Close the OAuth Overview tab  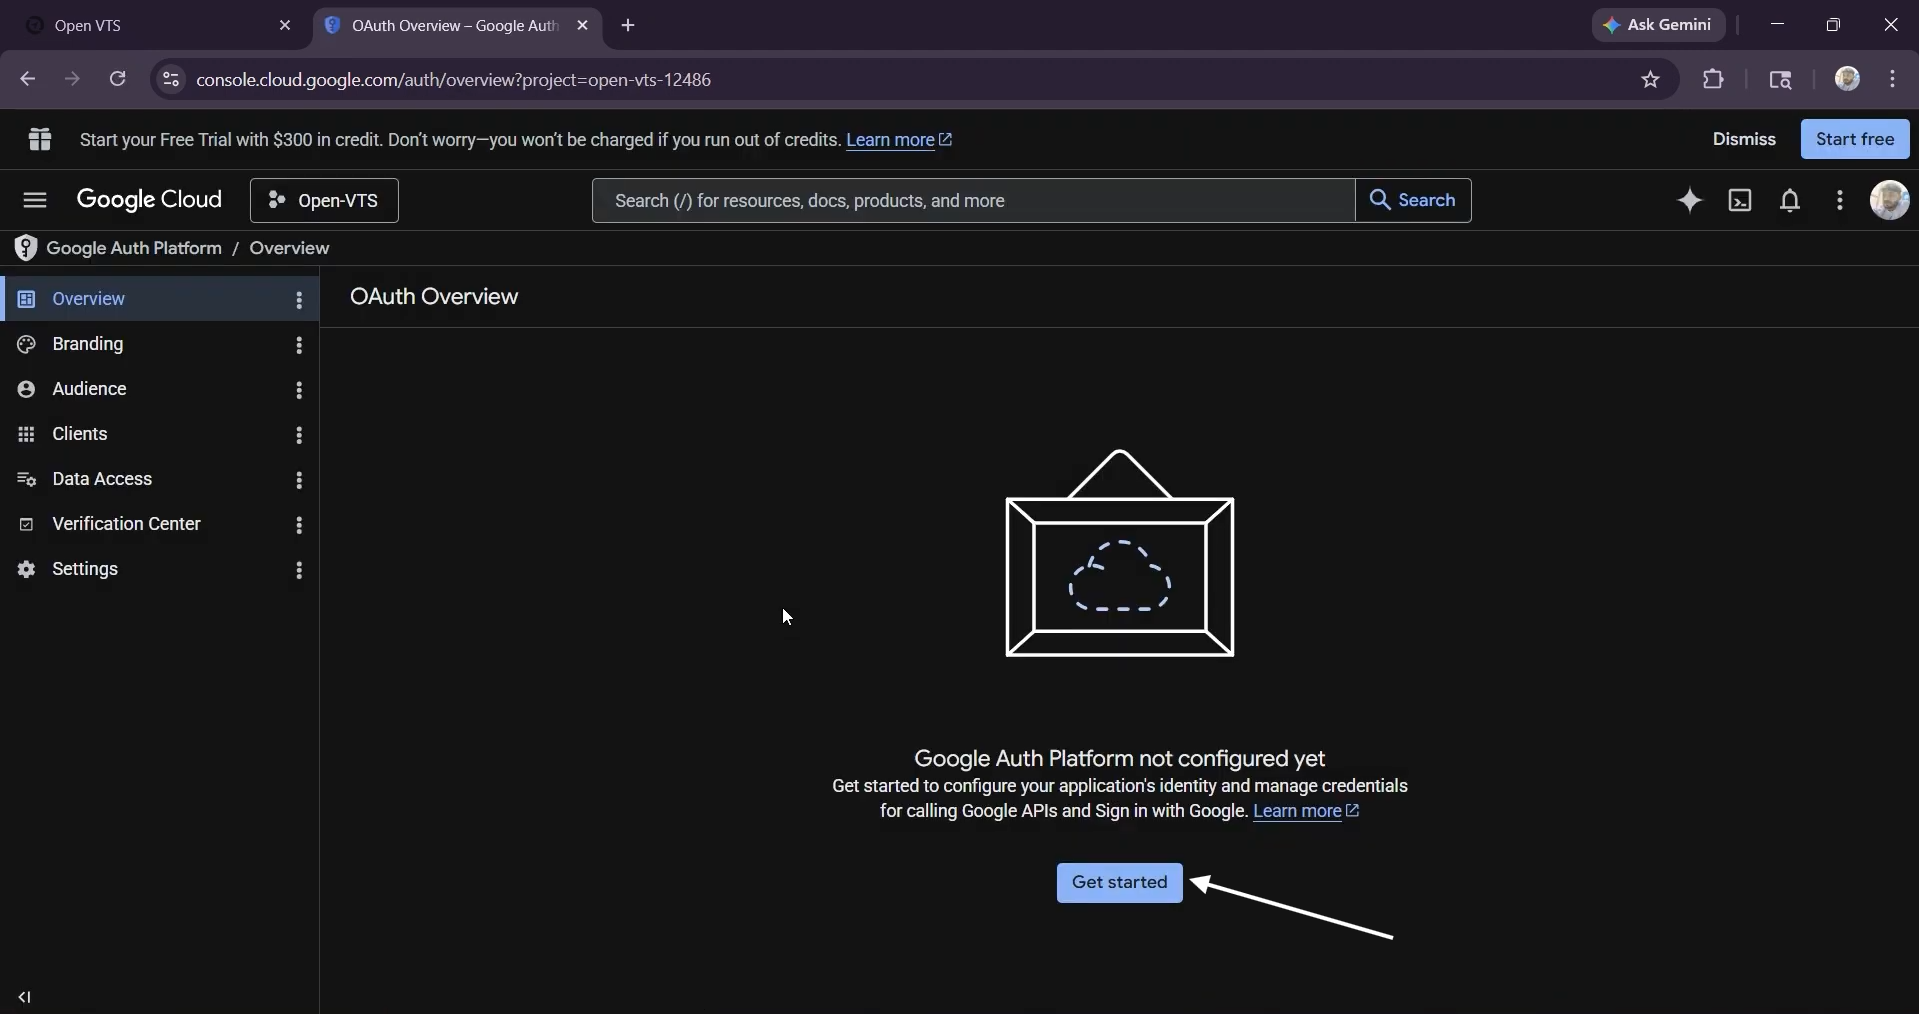(583, 26)
